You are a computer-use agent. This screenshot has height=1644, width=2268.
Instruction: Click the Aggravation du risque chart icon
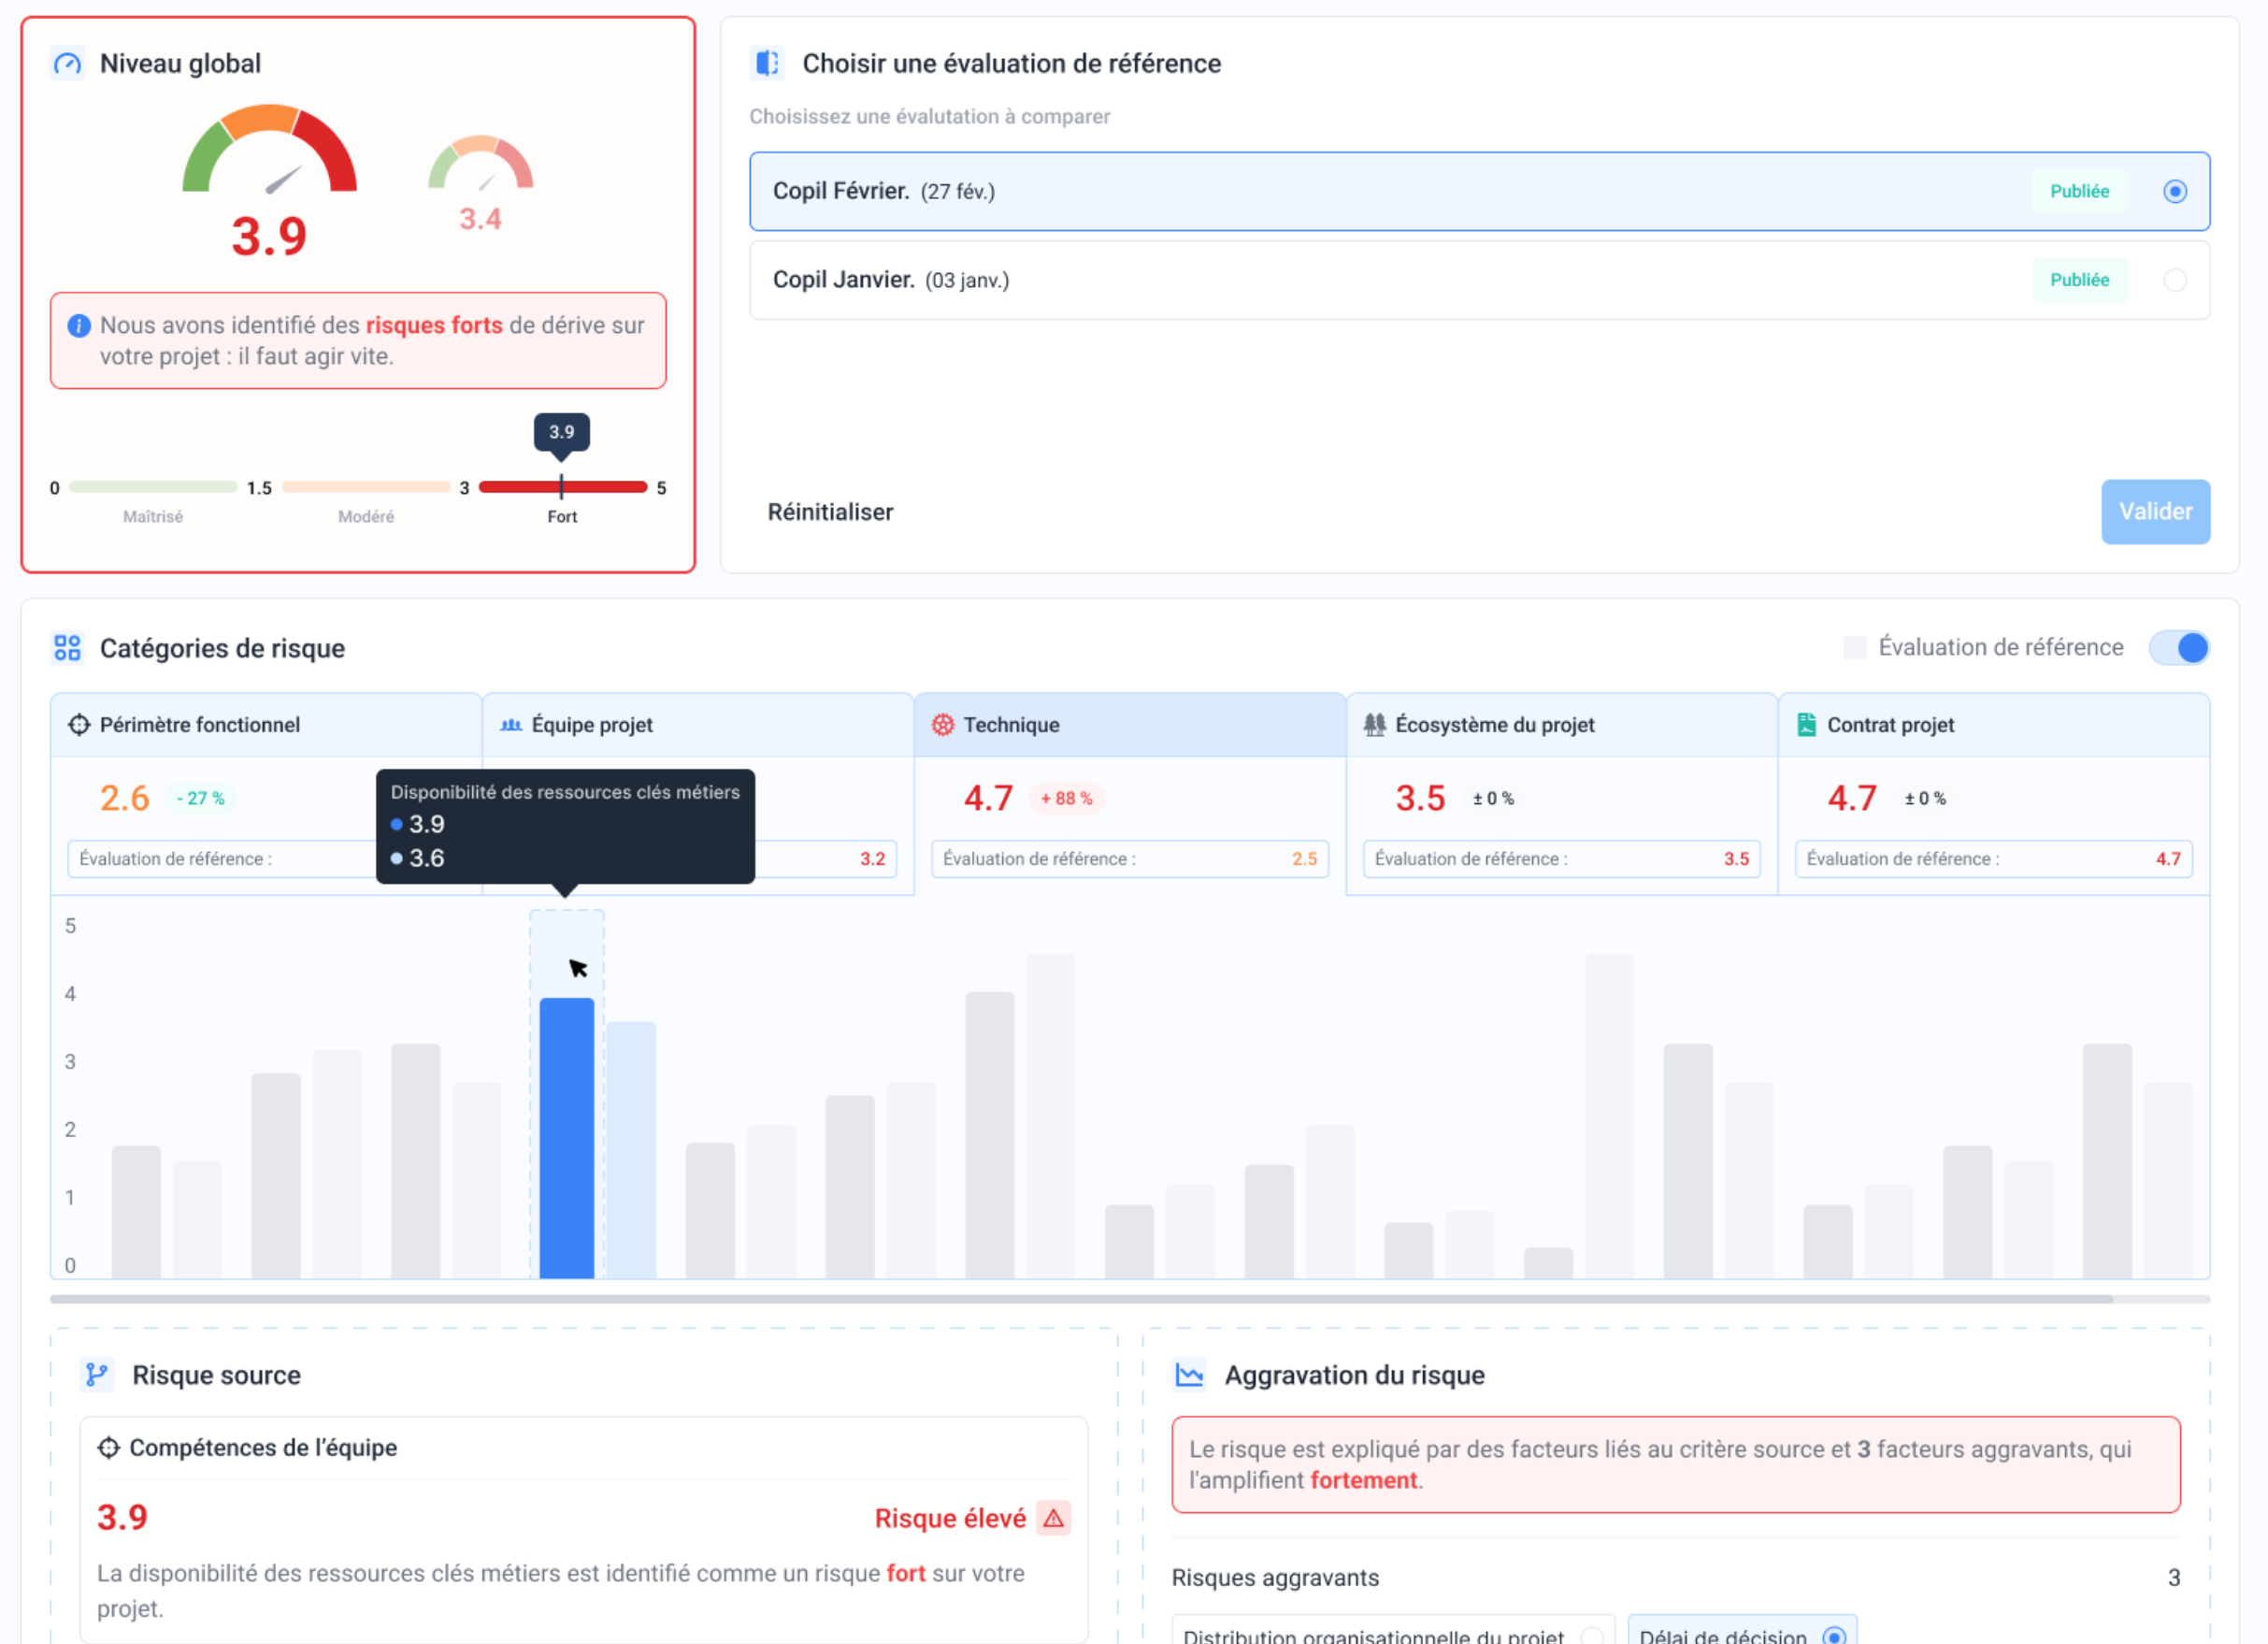(x=1189, y=1375)
